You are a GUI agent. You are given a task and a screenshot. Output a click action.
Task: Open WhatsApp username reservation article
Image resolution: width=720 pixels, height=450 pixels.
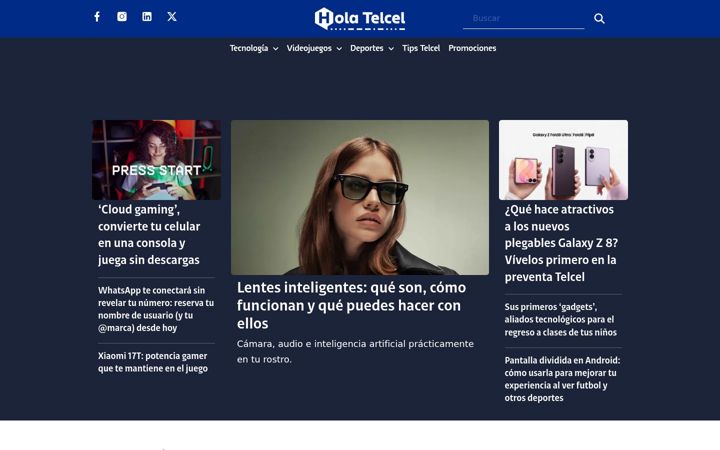156,309
